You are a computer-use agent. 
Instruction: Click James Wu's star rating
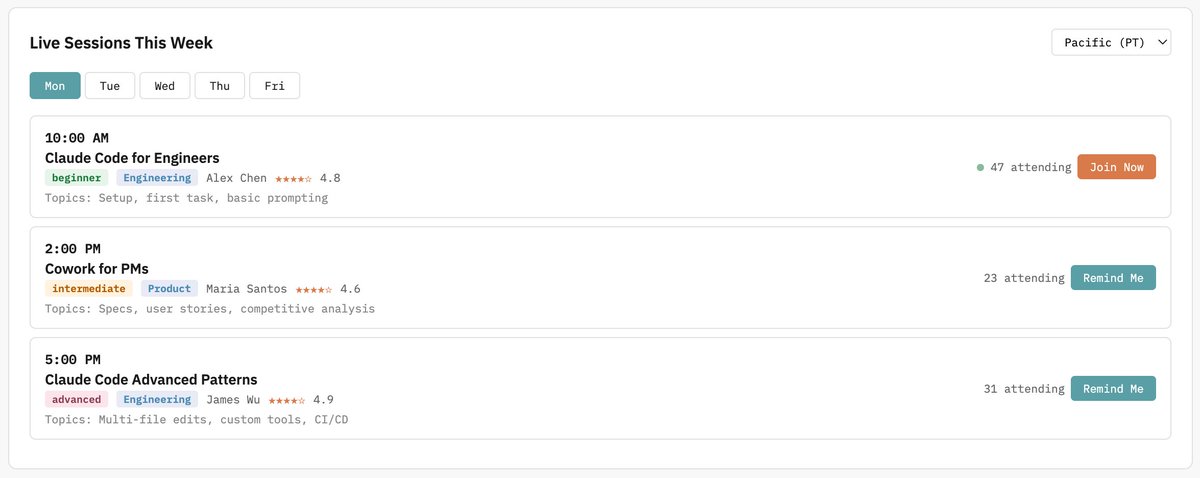click(286, 400)
